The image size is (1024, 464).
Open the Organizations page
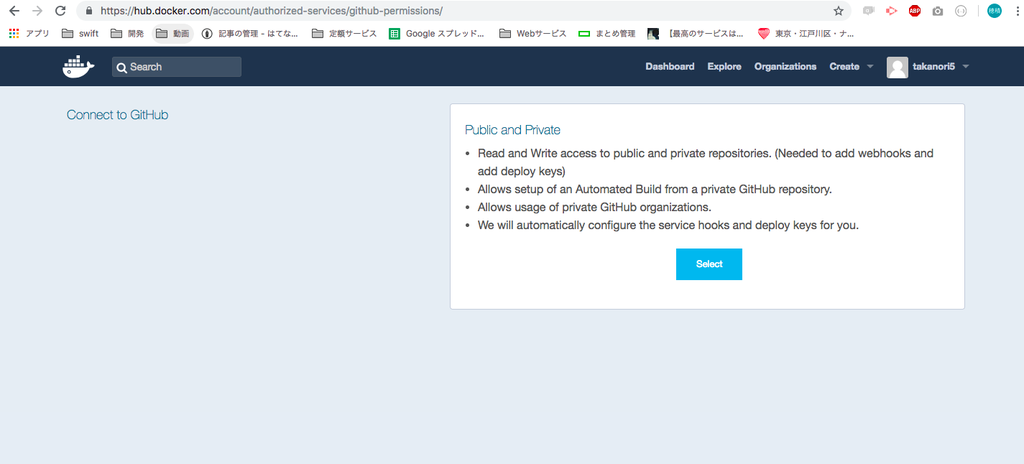pyautogui.click(x=785, y=67)
